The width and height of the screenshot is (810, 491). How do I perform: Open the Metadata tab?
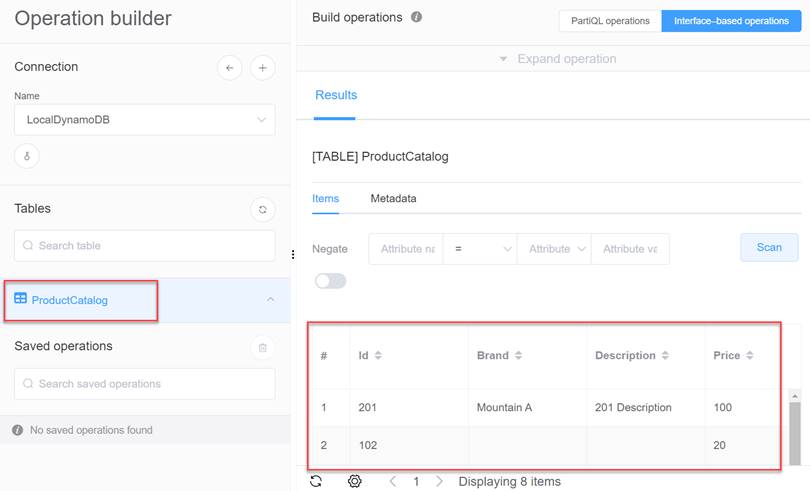pyautogui.click(x=393, y=198)
